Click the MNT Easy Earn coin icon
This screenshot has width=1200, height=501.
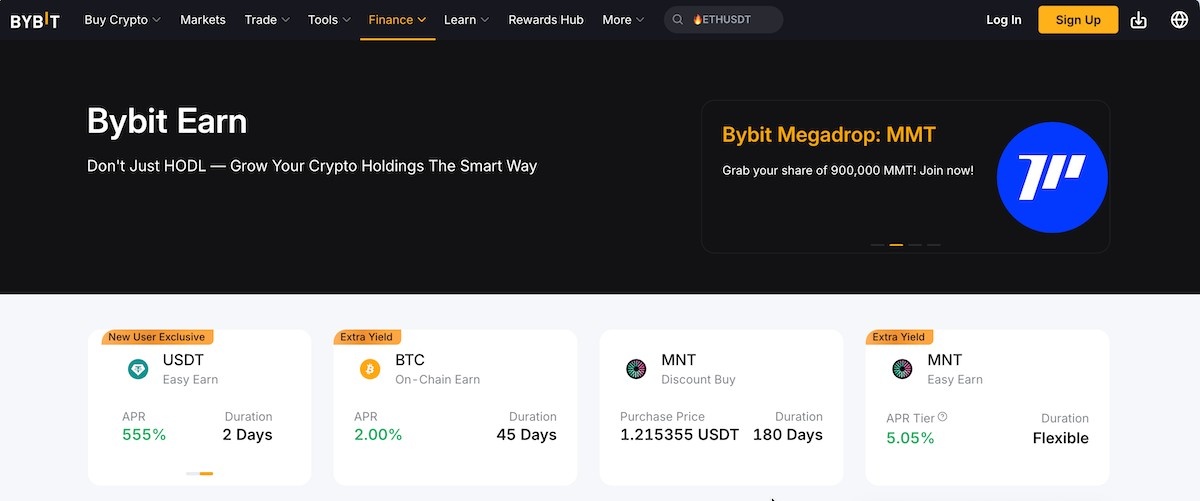(x=902, y=369)
